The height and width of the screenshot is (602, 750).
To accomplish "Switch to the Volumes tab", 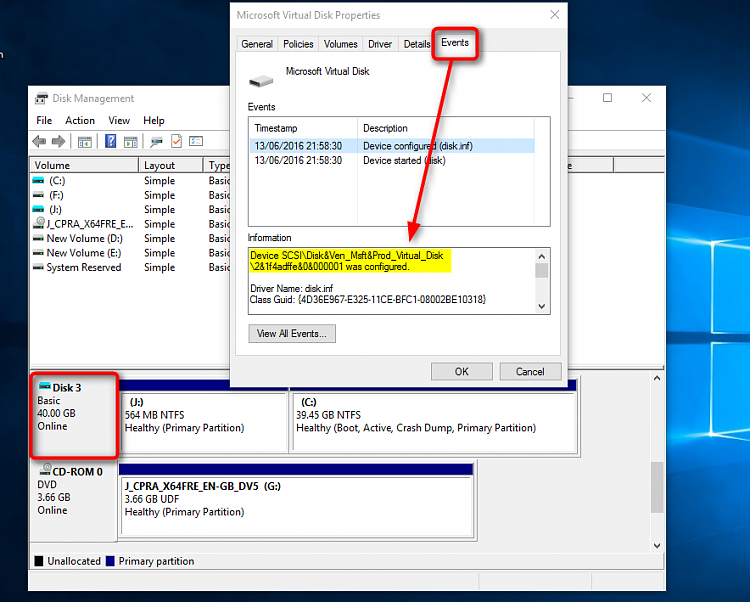I will pos(340,44).
